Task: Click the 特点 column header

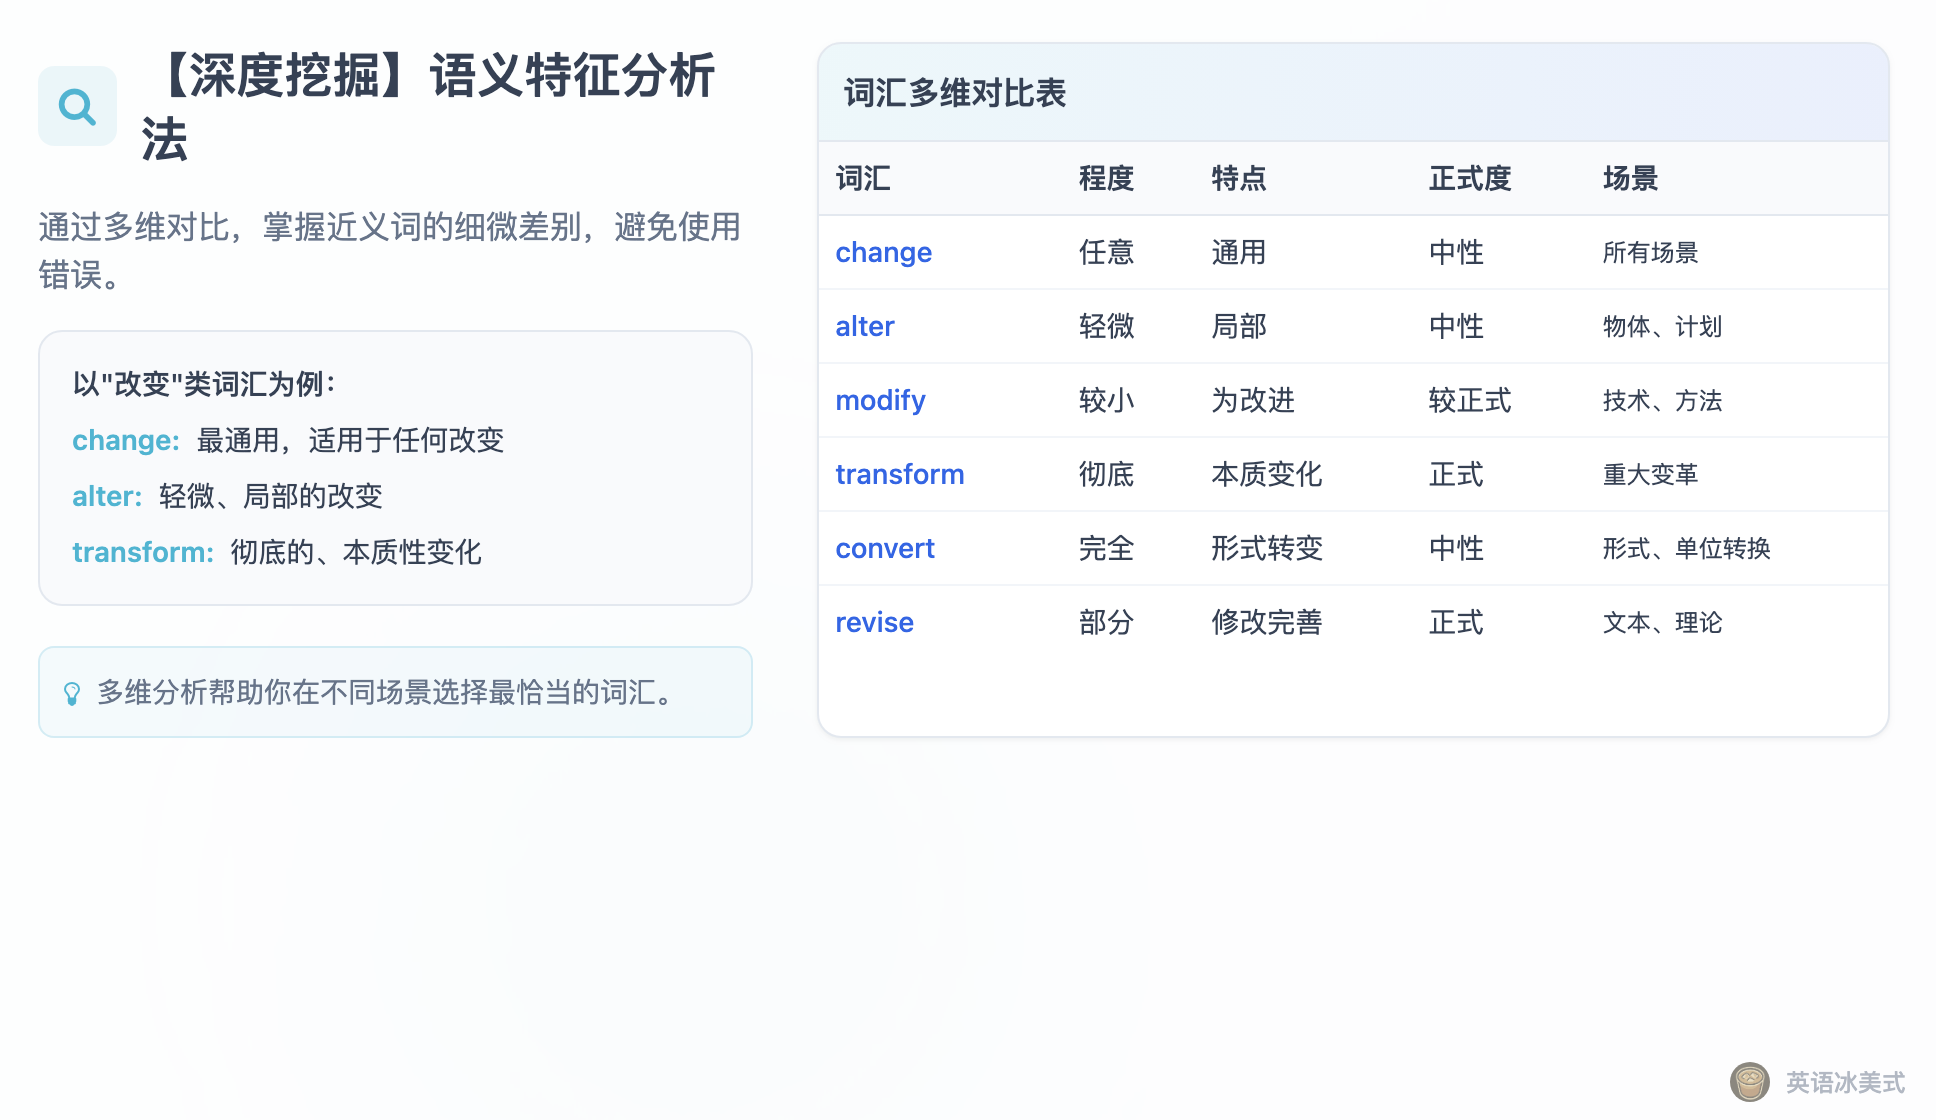Action: [1238, 178]
